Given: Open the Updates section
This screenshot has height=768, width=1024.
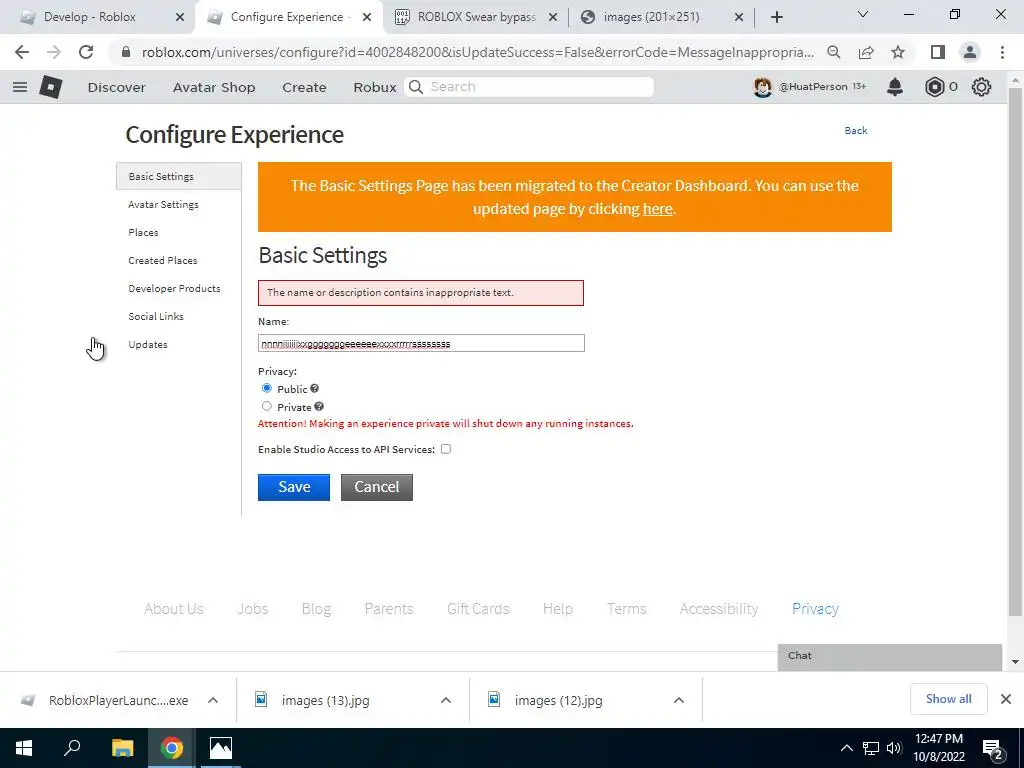Looking at the screenshot, I should point(148,345).
